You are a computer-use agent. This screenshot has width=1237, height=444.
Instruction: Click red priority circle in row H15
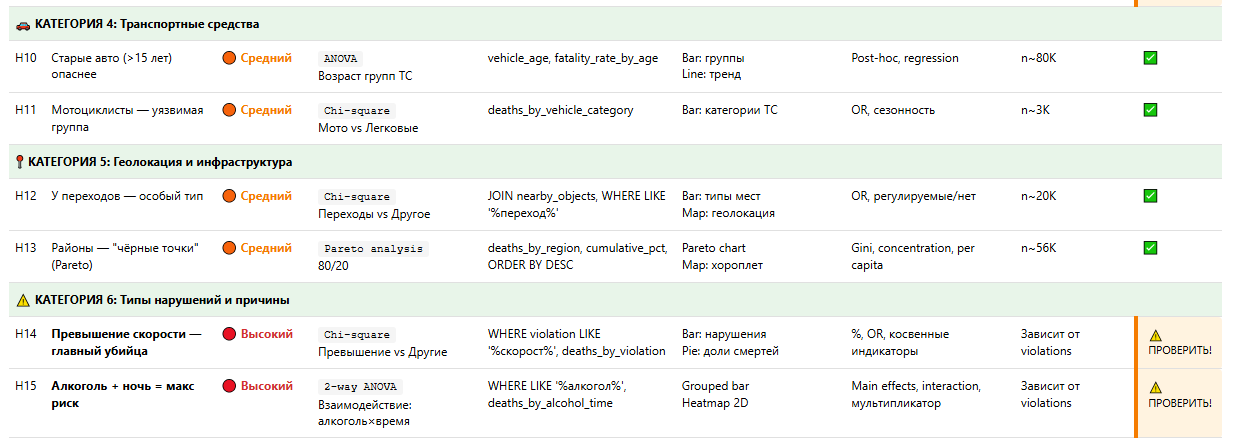point(229,386)
